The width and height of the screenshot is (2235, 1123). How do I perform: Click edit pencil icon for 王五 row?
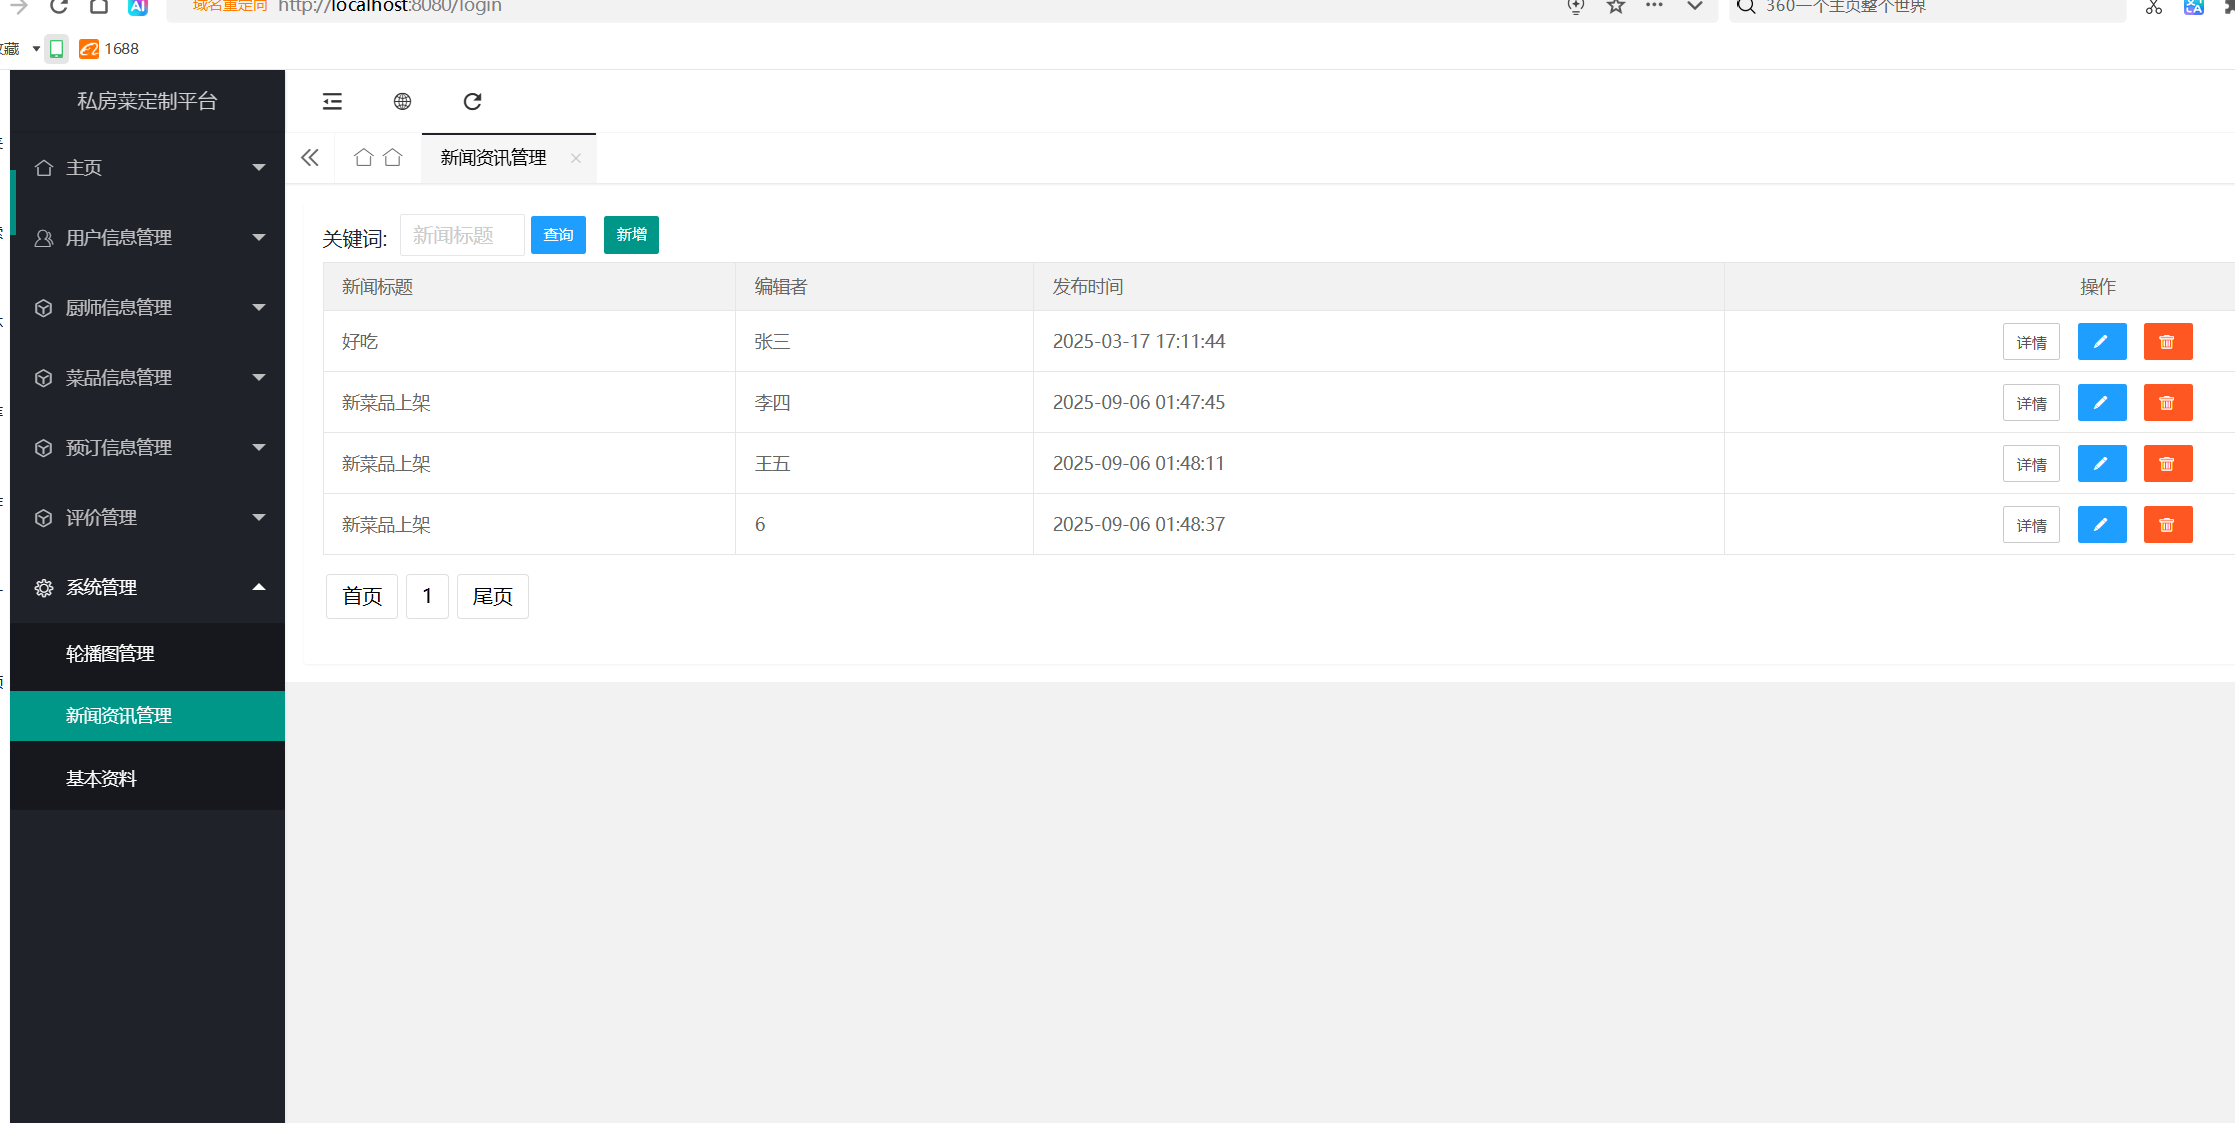[x=2101, y=464]
